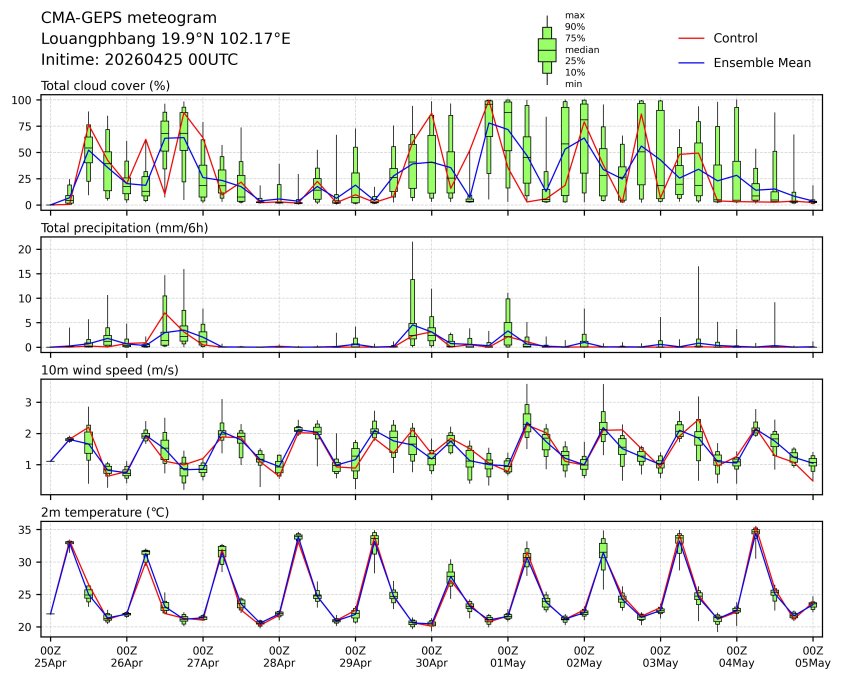Click the 00Z 30Apr time axis label

[431, 656]
